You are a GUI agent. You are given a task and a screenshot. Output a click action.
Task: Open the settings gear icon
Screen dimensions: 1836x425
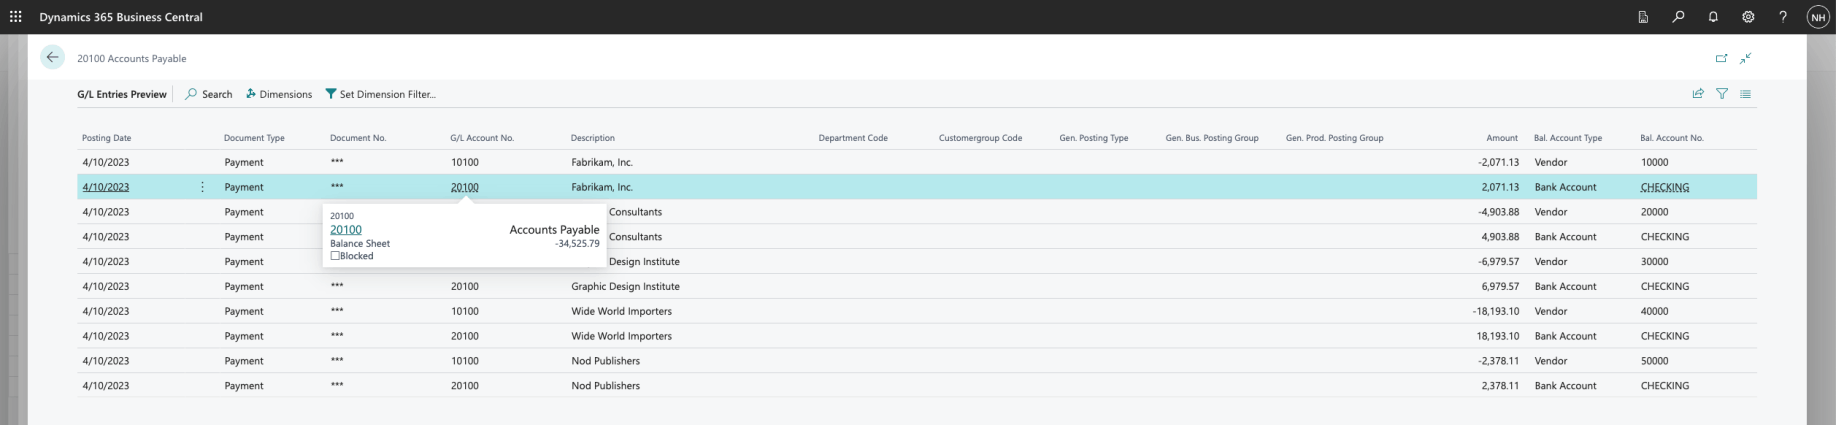tap(1748, 17)
